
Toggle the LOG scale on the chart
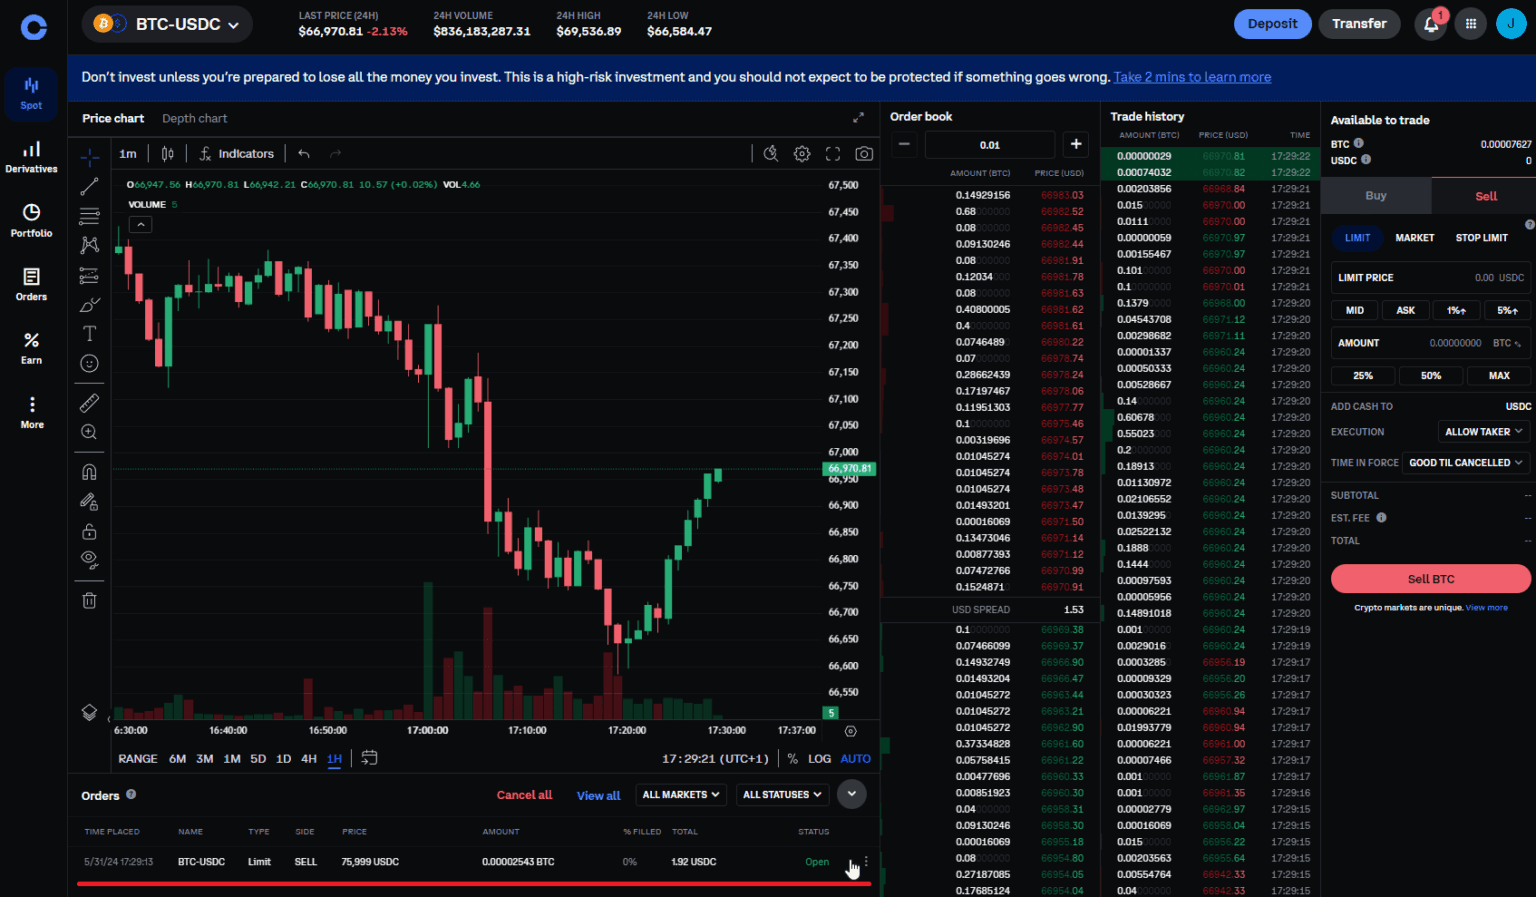(x=819, y=759)
